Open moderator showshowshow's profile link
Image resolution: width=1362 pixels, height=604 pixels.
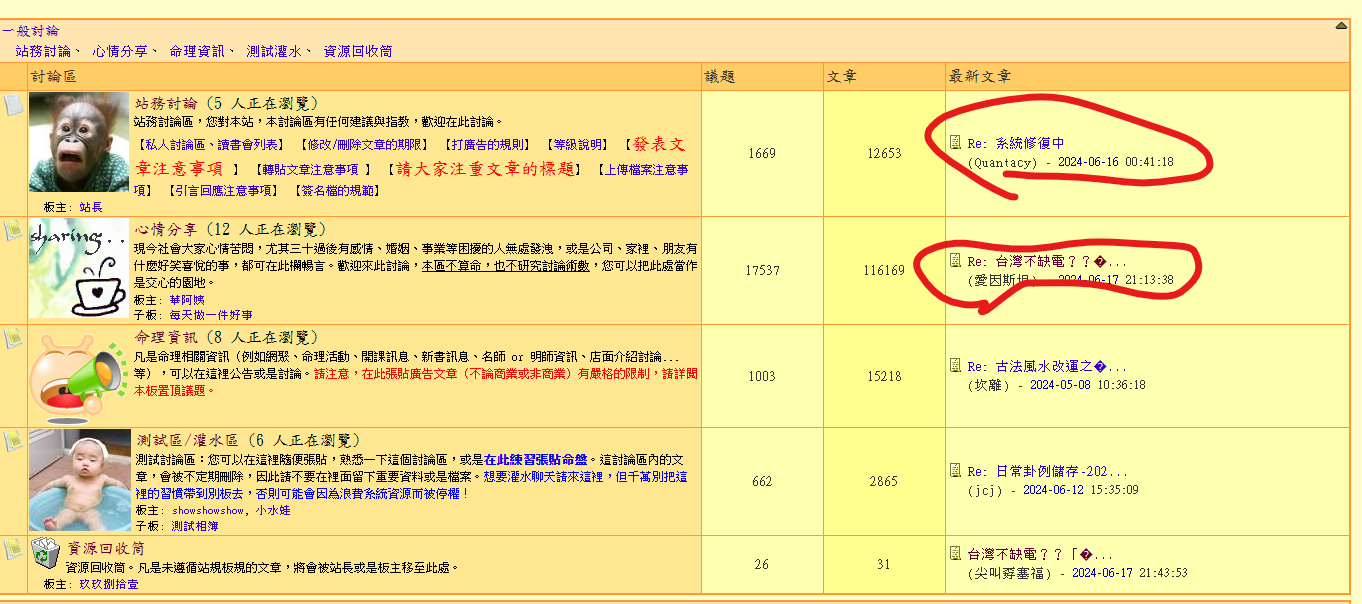pos(208,510)
